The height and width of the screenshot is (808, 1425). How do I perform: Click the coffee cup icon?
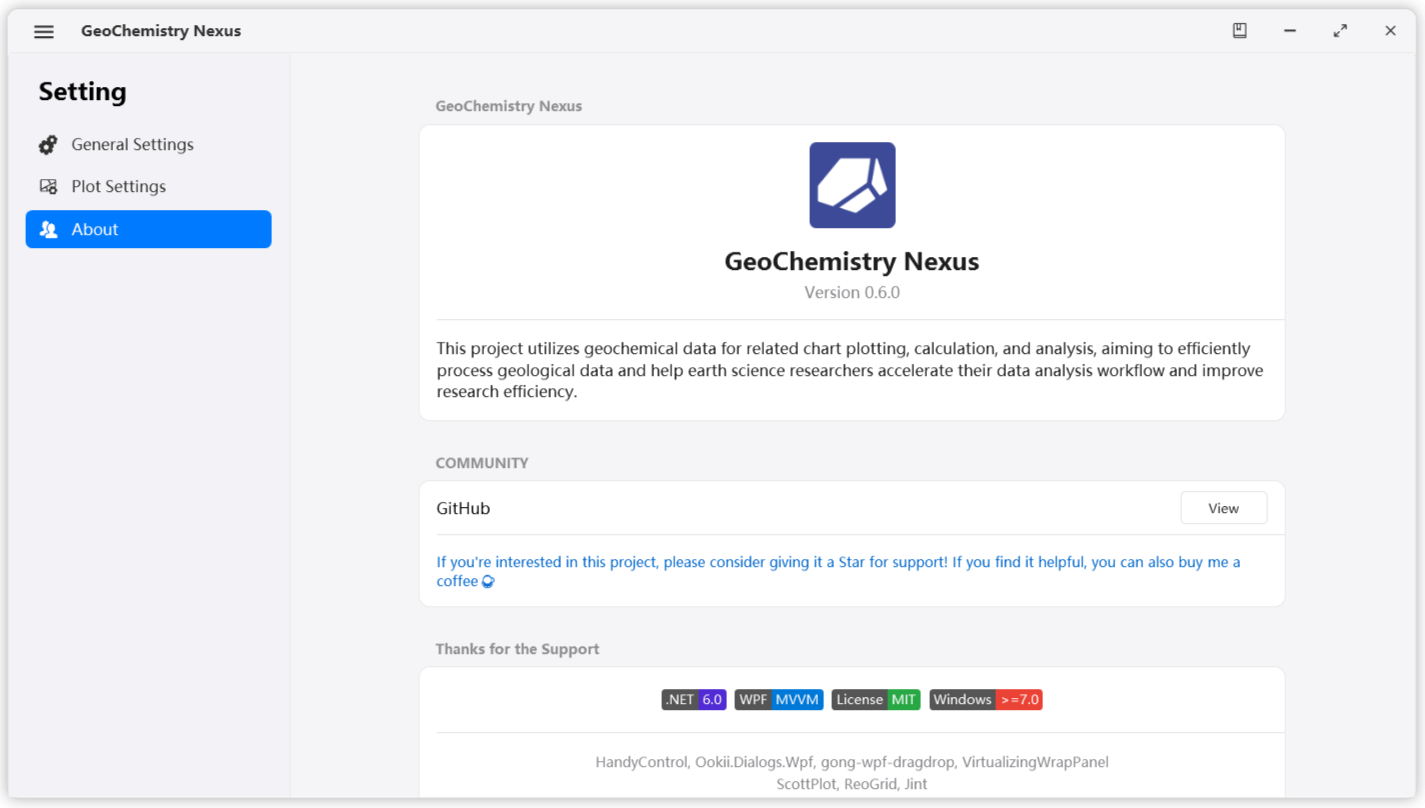click(x=488, y=581)
